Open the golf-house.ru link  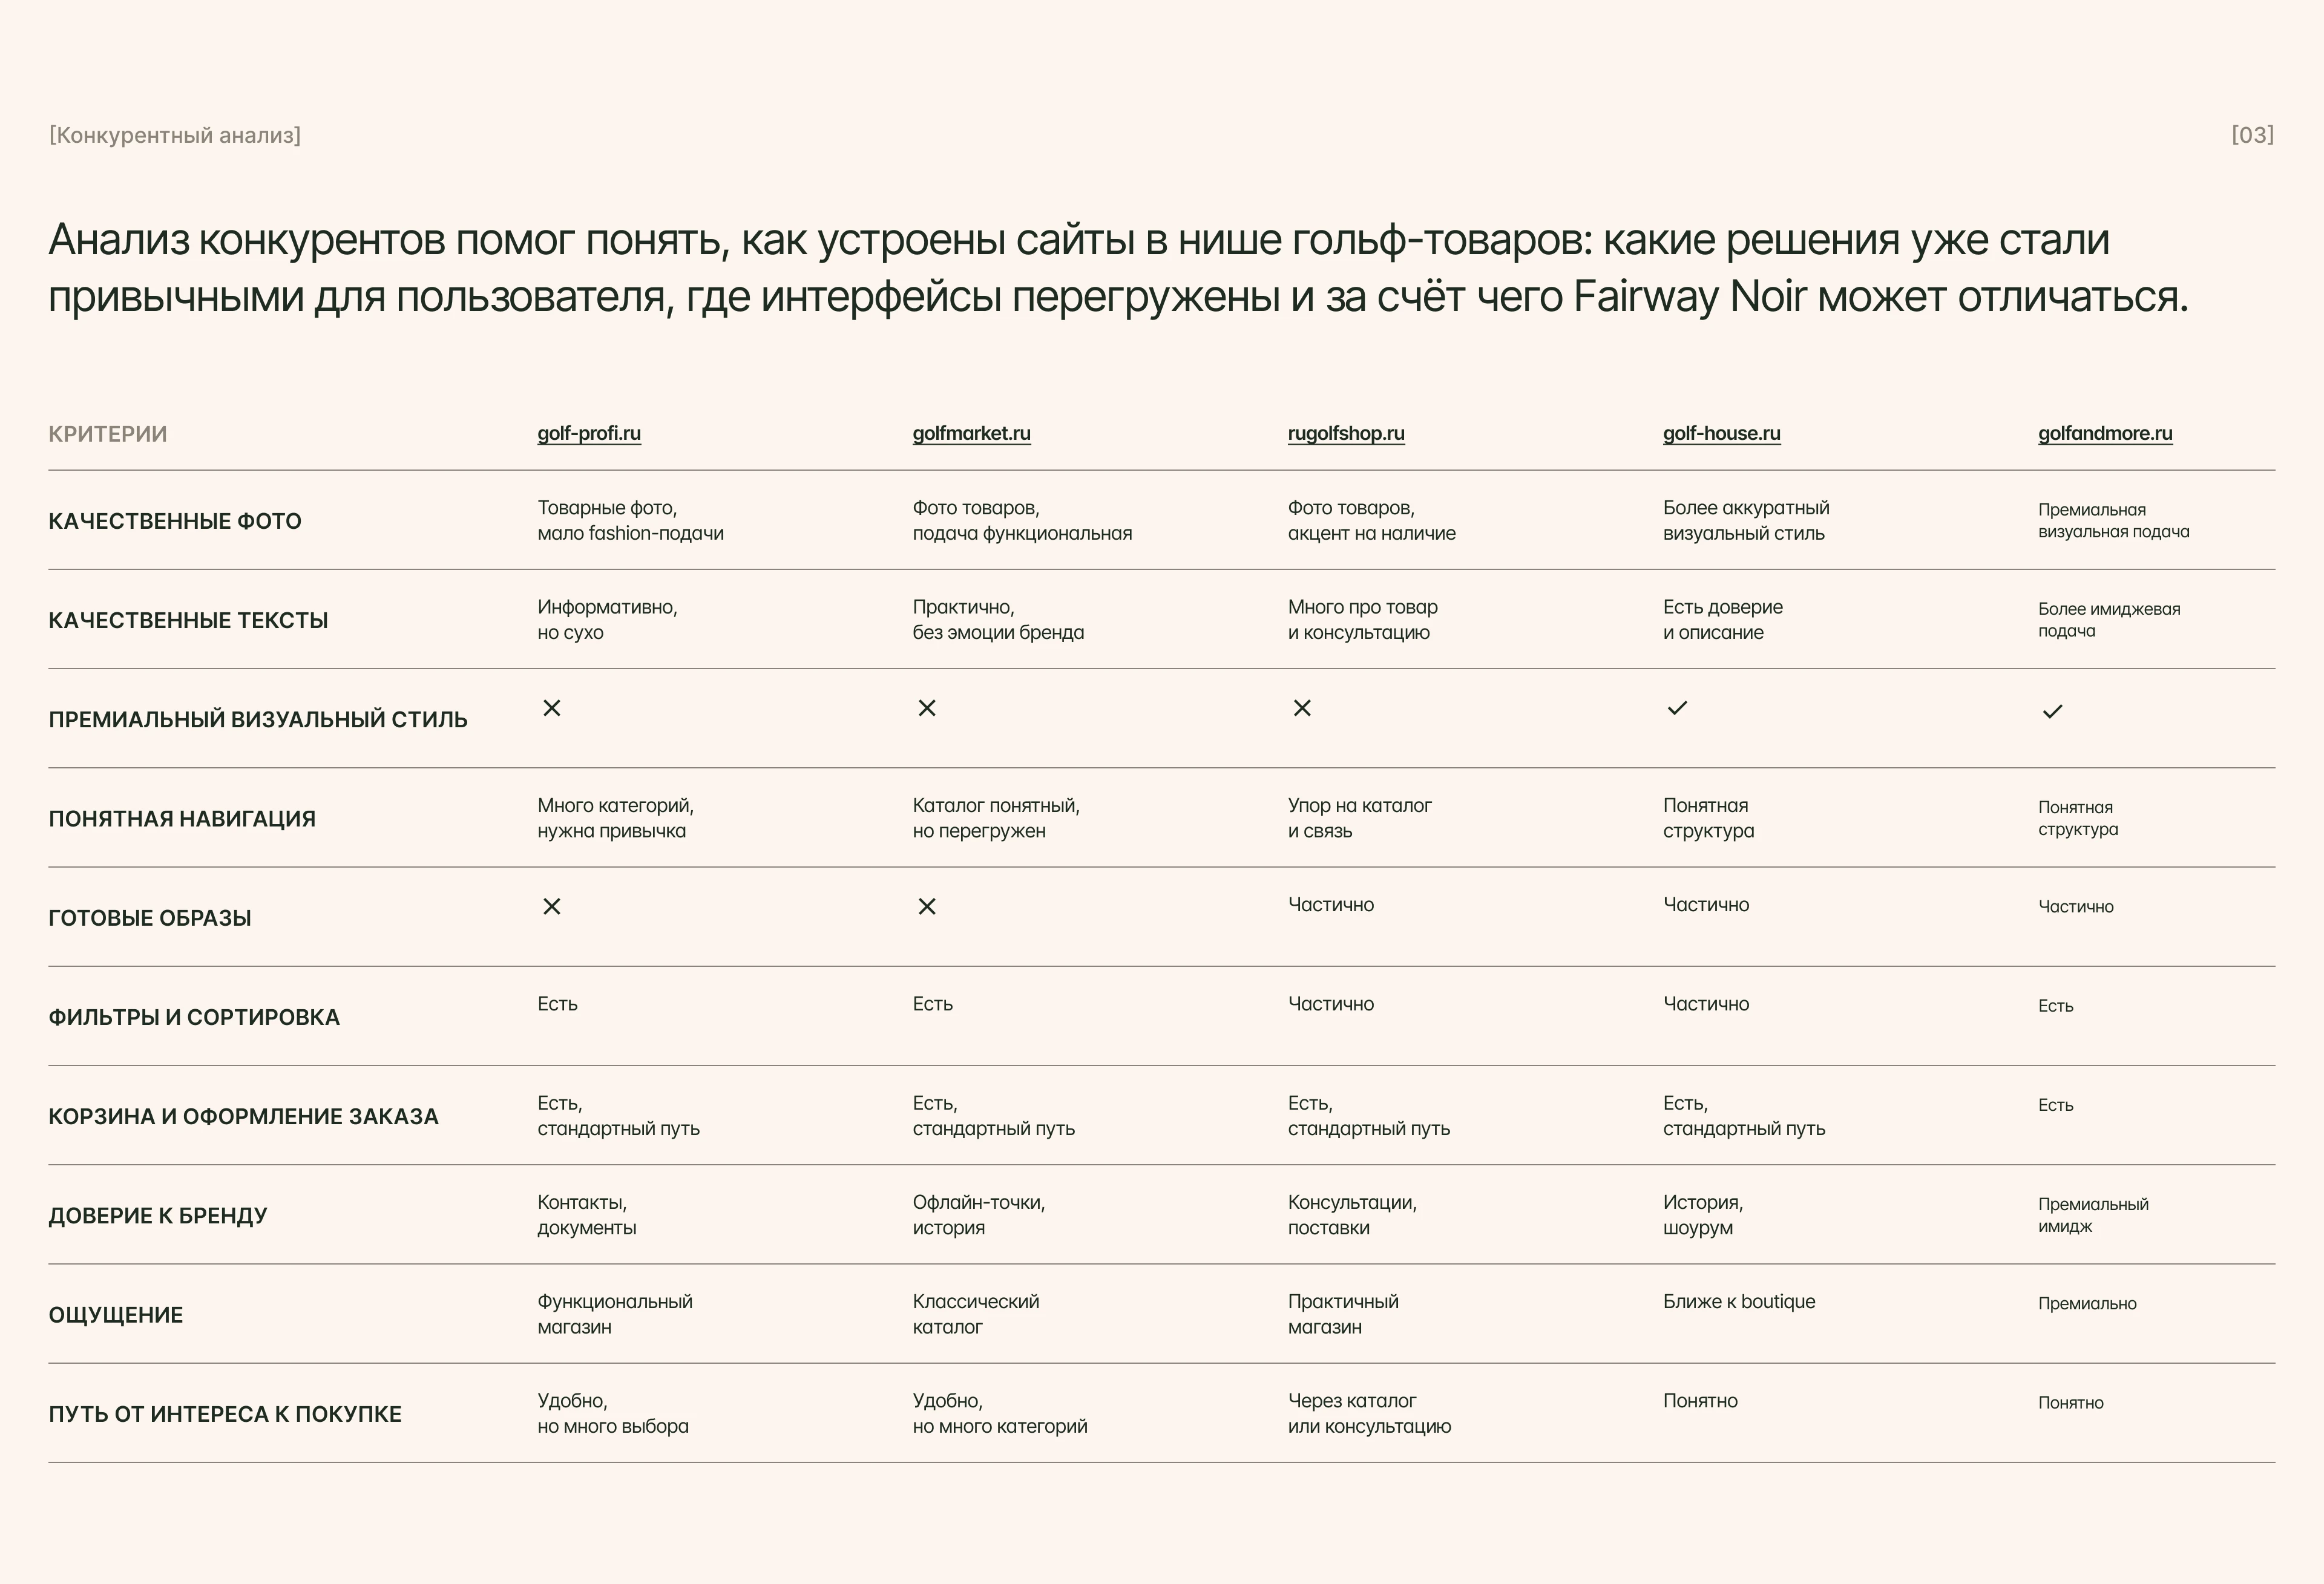point(1721,433)
